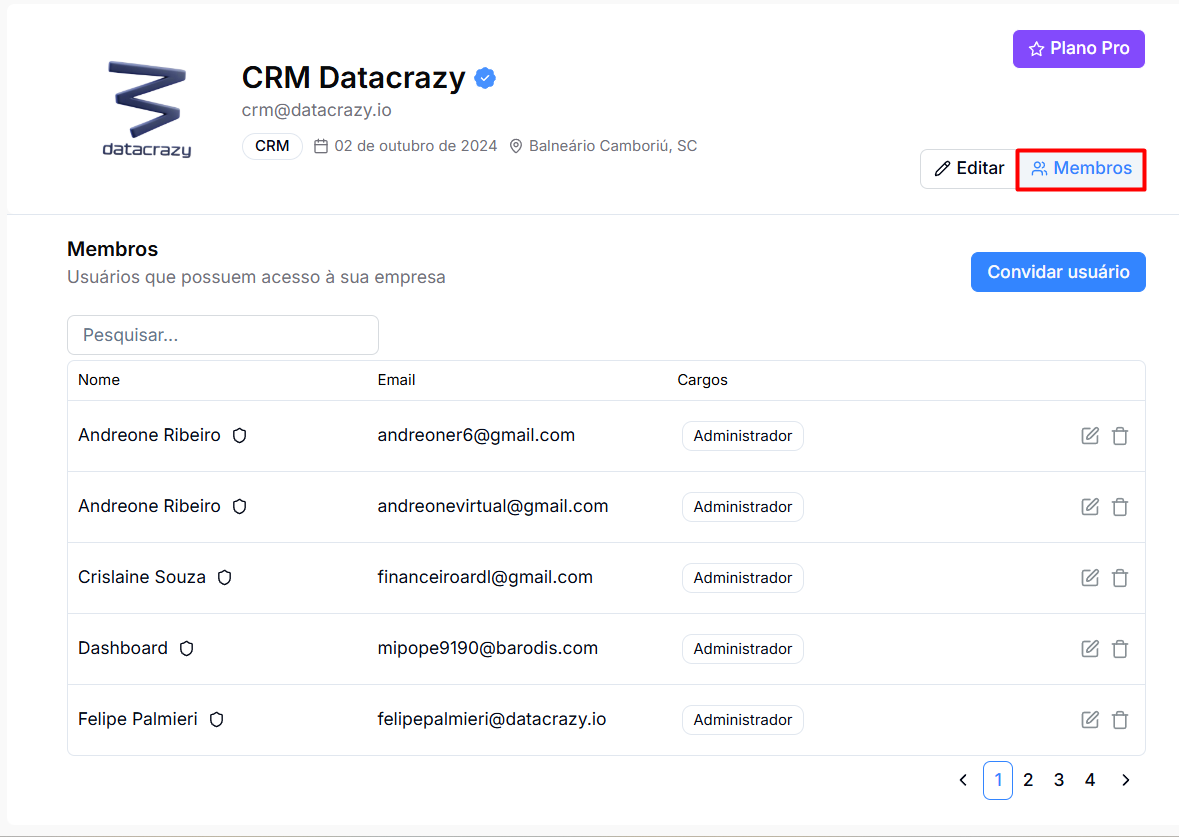1179x837 pixels.
Task: Delete the andreoner6@gmail.com member
Action: [1120, 435]
